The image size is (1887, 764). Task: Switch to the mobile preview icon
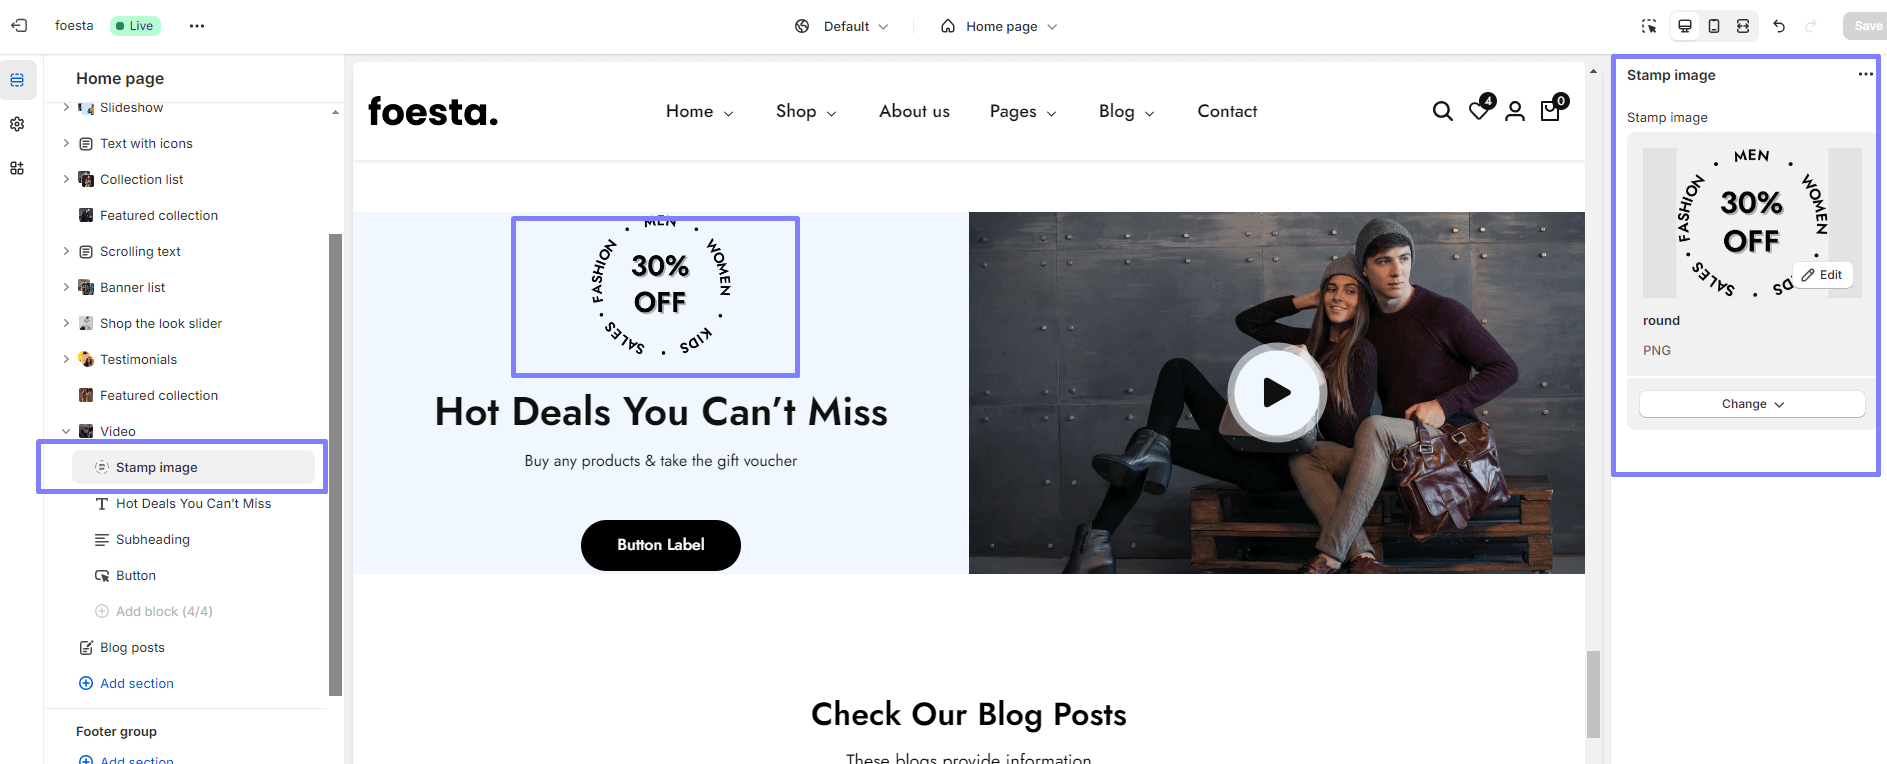pyautogui.click(x=1714, y=26)
